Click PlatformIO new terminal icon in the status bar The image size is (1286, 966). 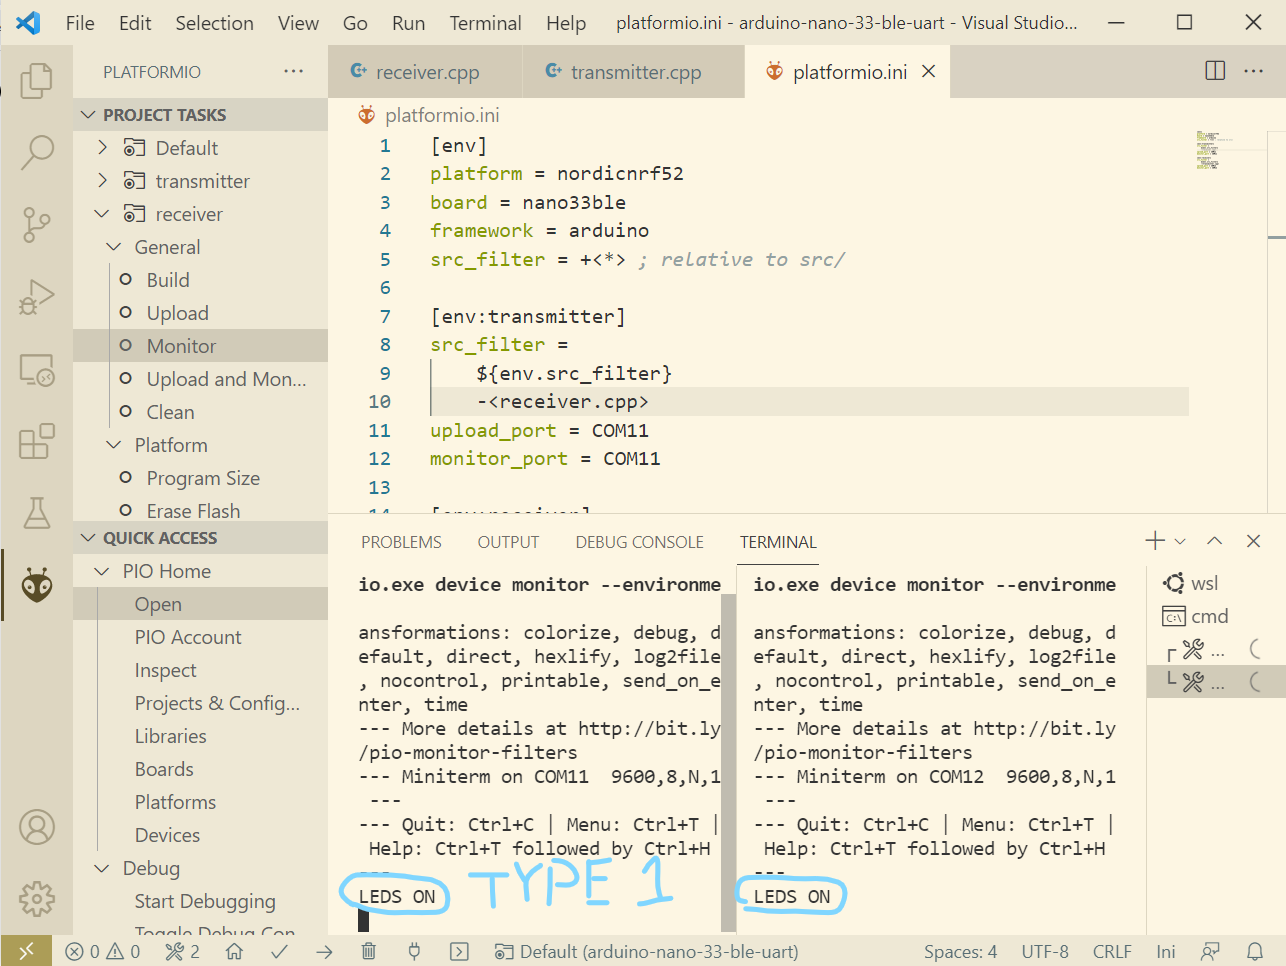point(459,951)
